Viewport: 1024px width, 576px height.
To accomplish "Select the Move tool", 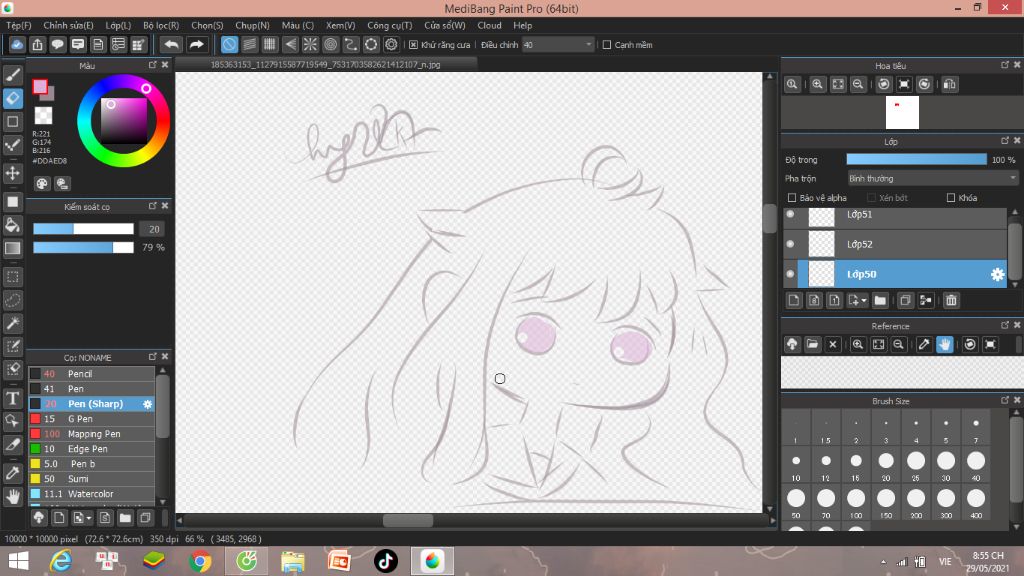I will click(x=12, y=173).
